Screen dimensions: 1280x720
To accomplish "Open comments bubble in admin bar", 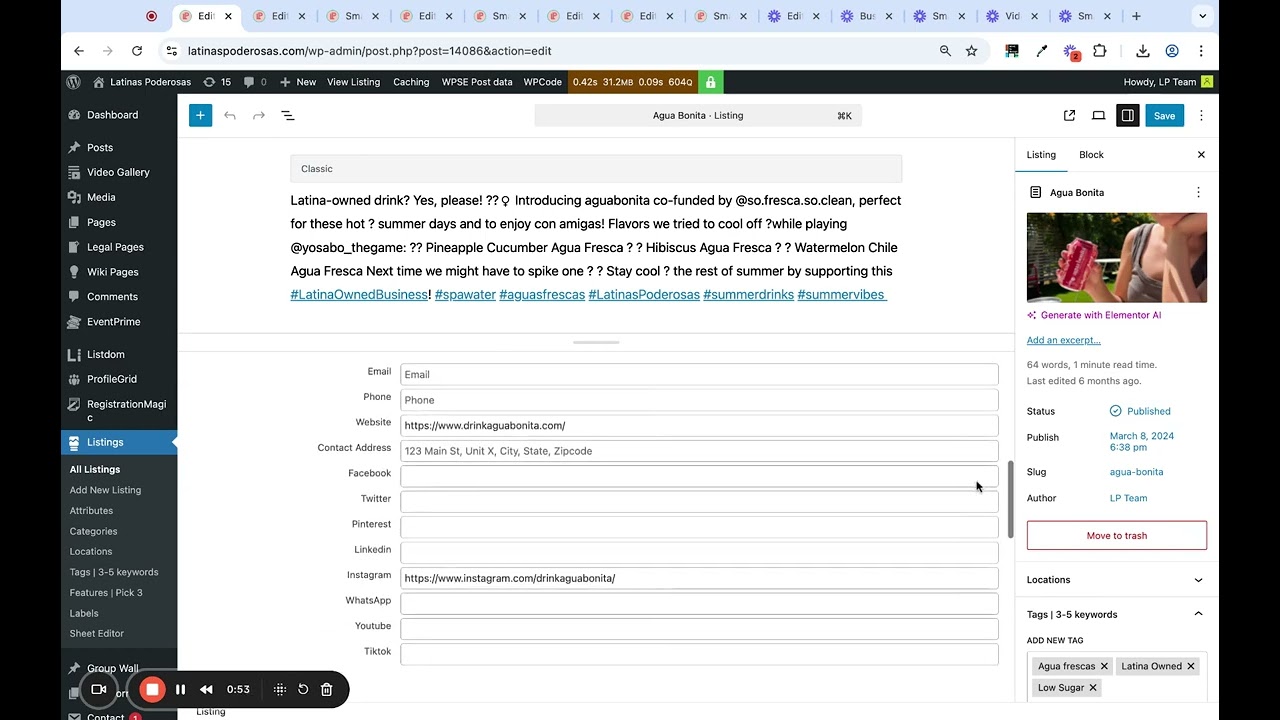I will pos(255,82).
